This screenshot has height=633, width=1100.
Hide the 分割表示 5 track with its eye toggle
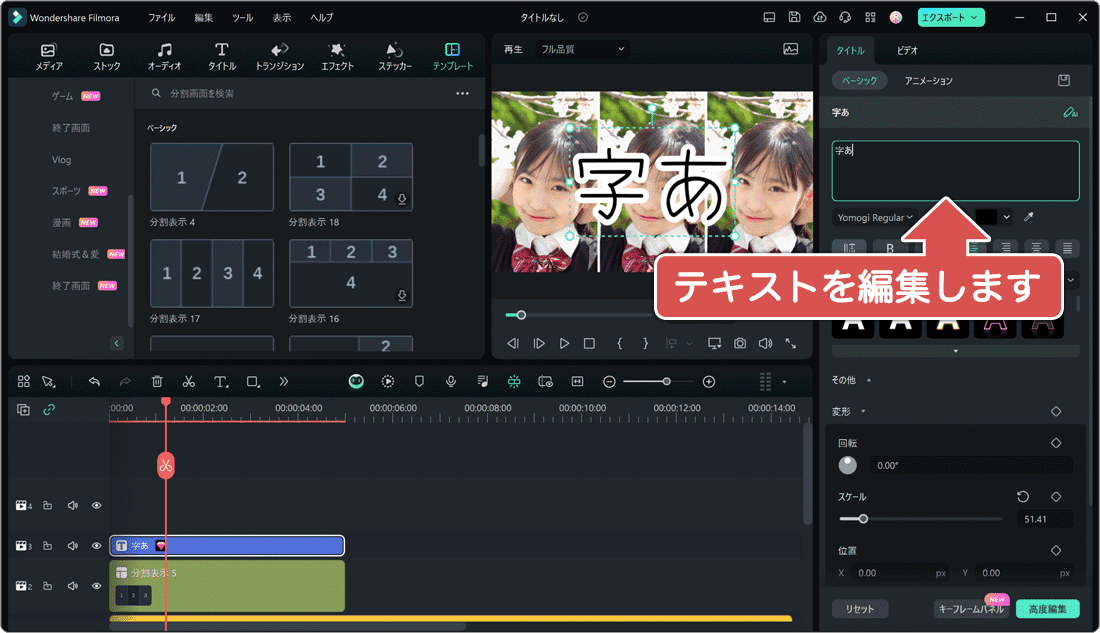pyautogui.click(x=96, y=585)
